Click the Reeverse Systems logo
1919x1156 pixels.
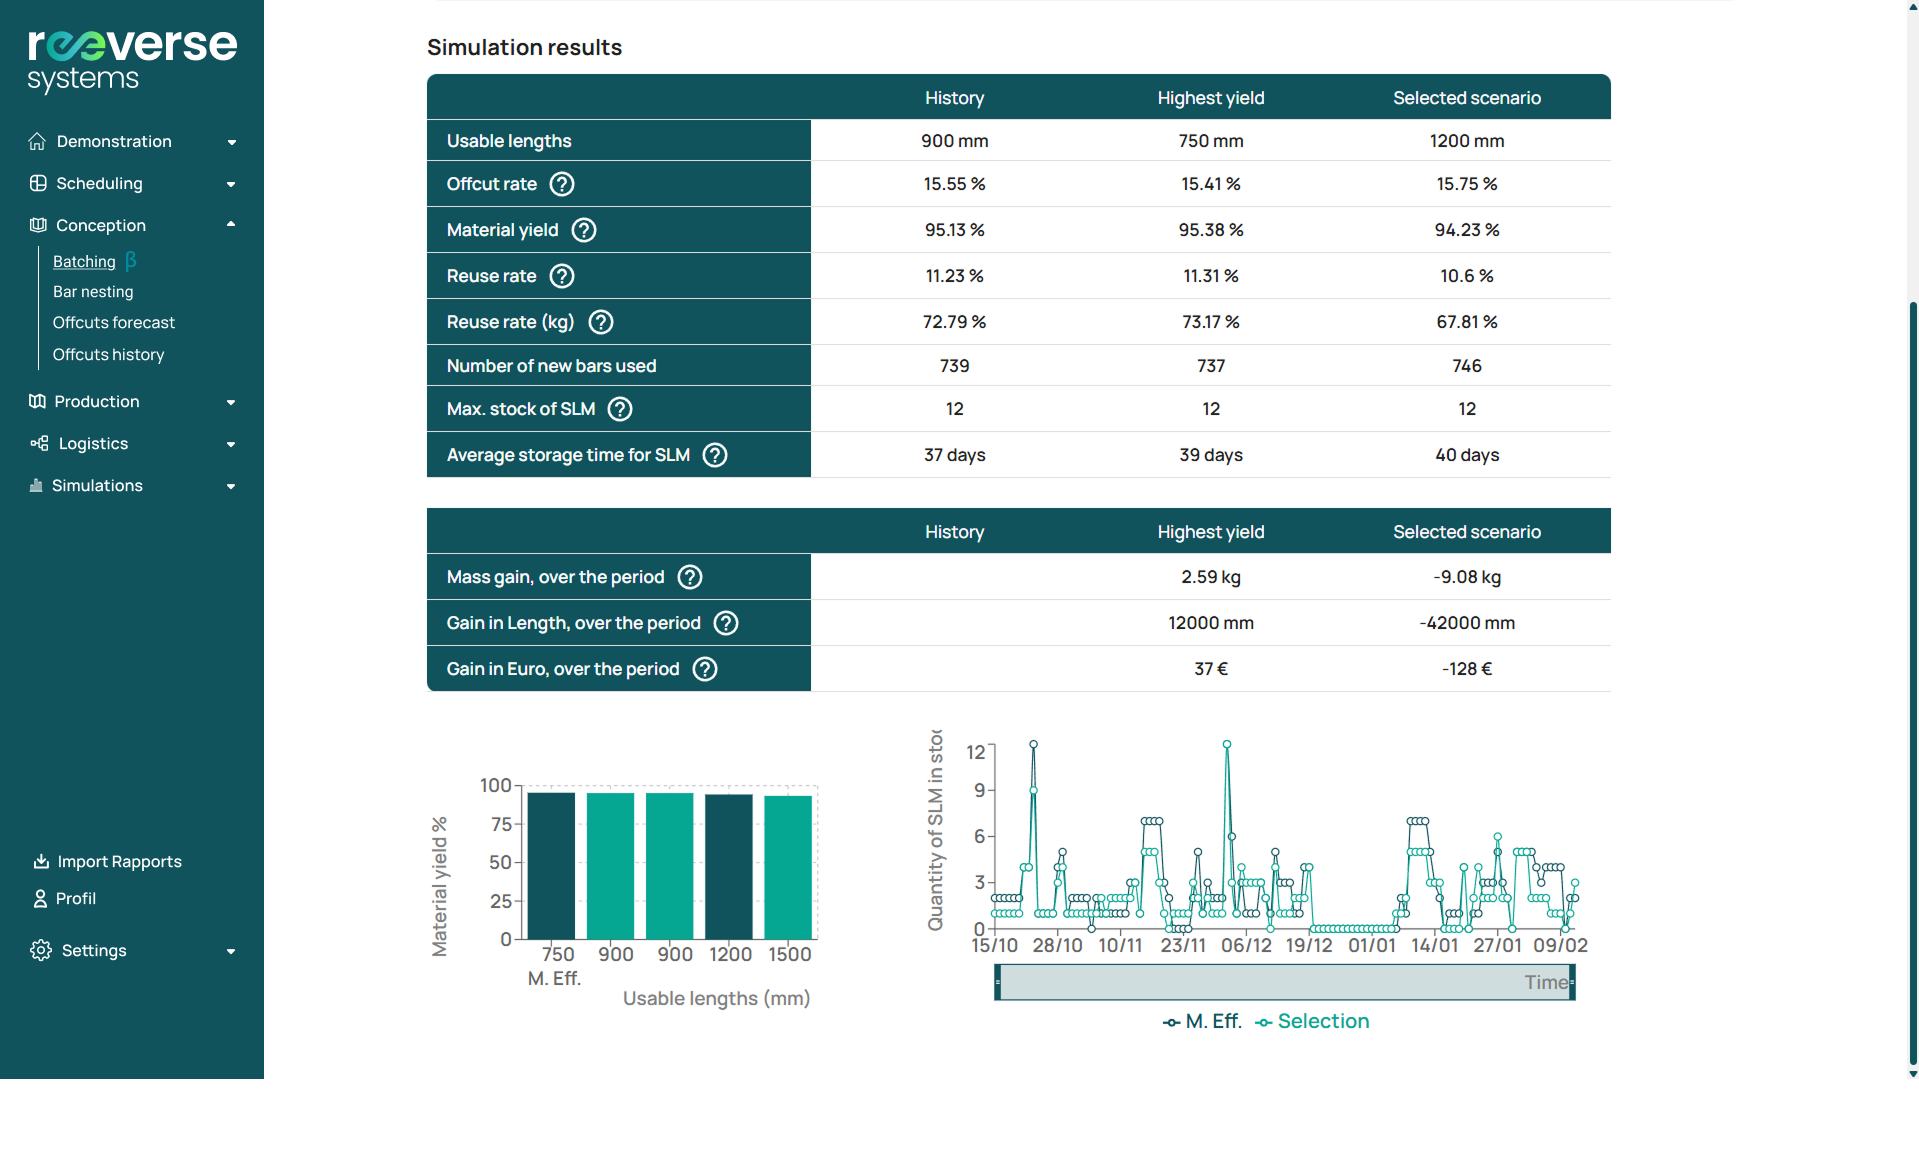click(132, 60)
